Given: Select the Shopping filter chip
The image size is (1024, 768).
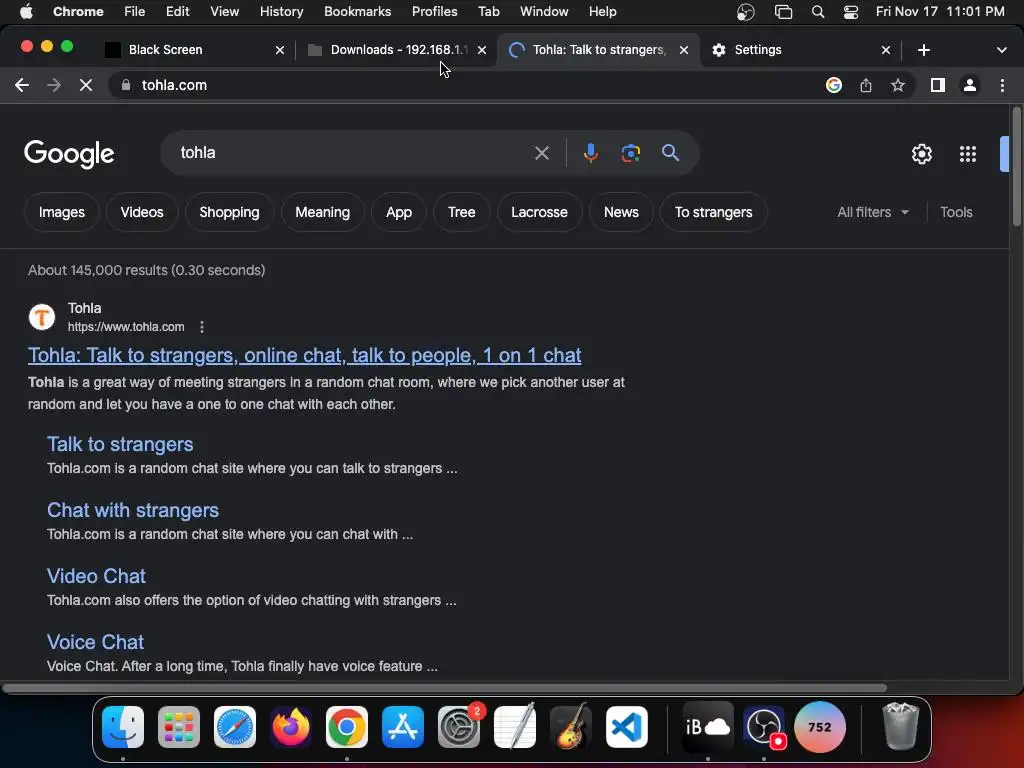Looking at the screenshot, I should pos(229,212).
